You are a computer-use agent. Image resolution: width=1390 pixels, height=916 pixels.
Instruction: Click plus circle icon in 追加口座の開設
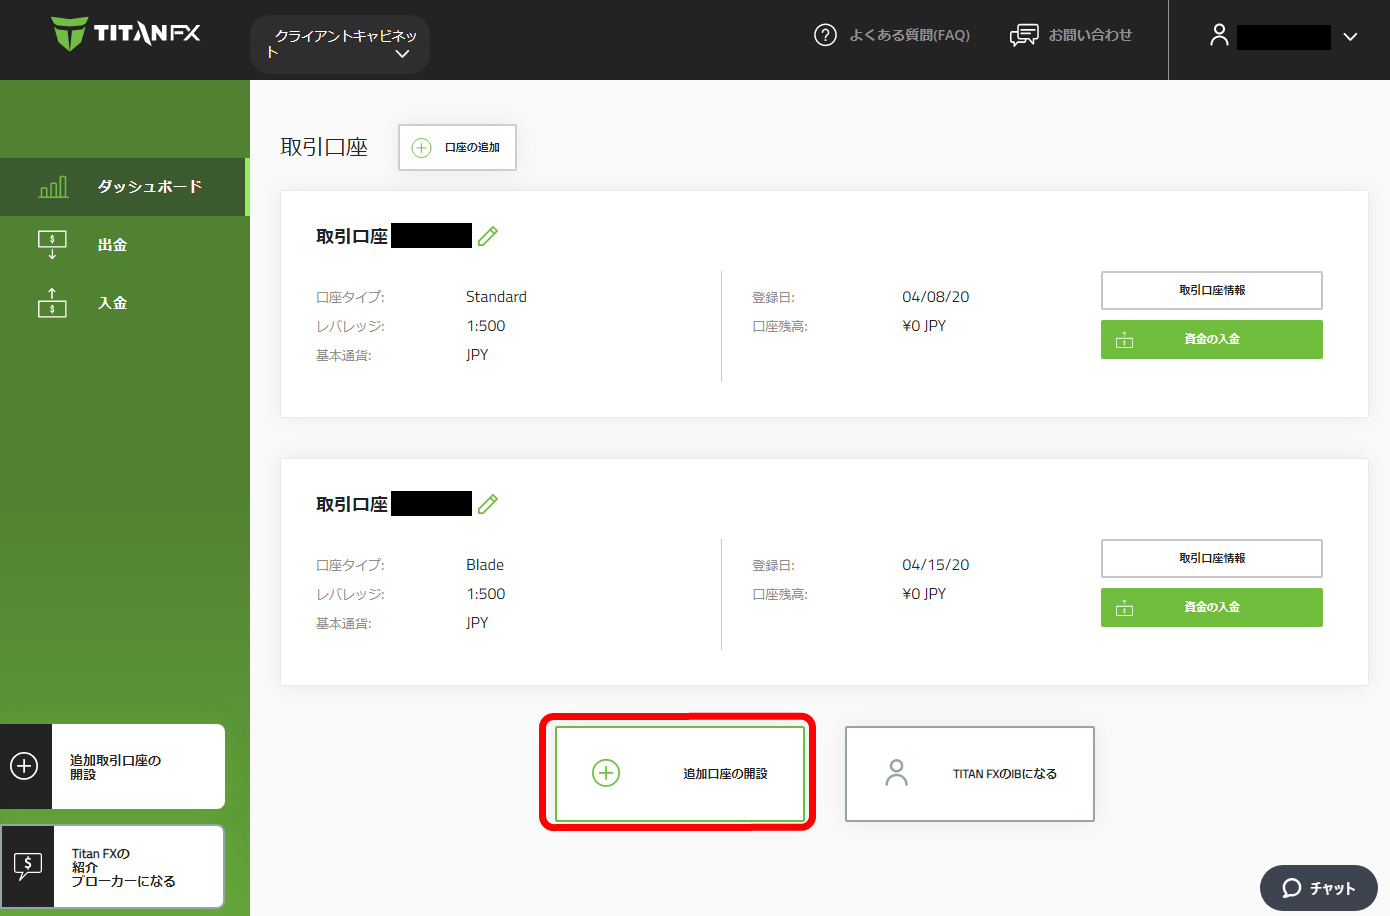(x=606, y=773)
